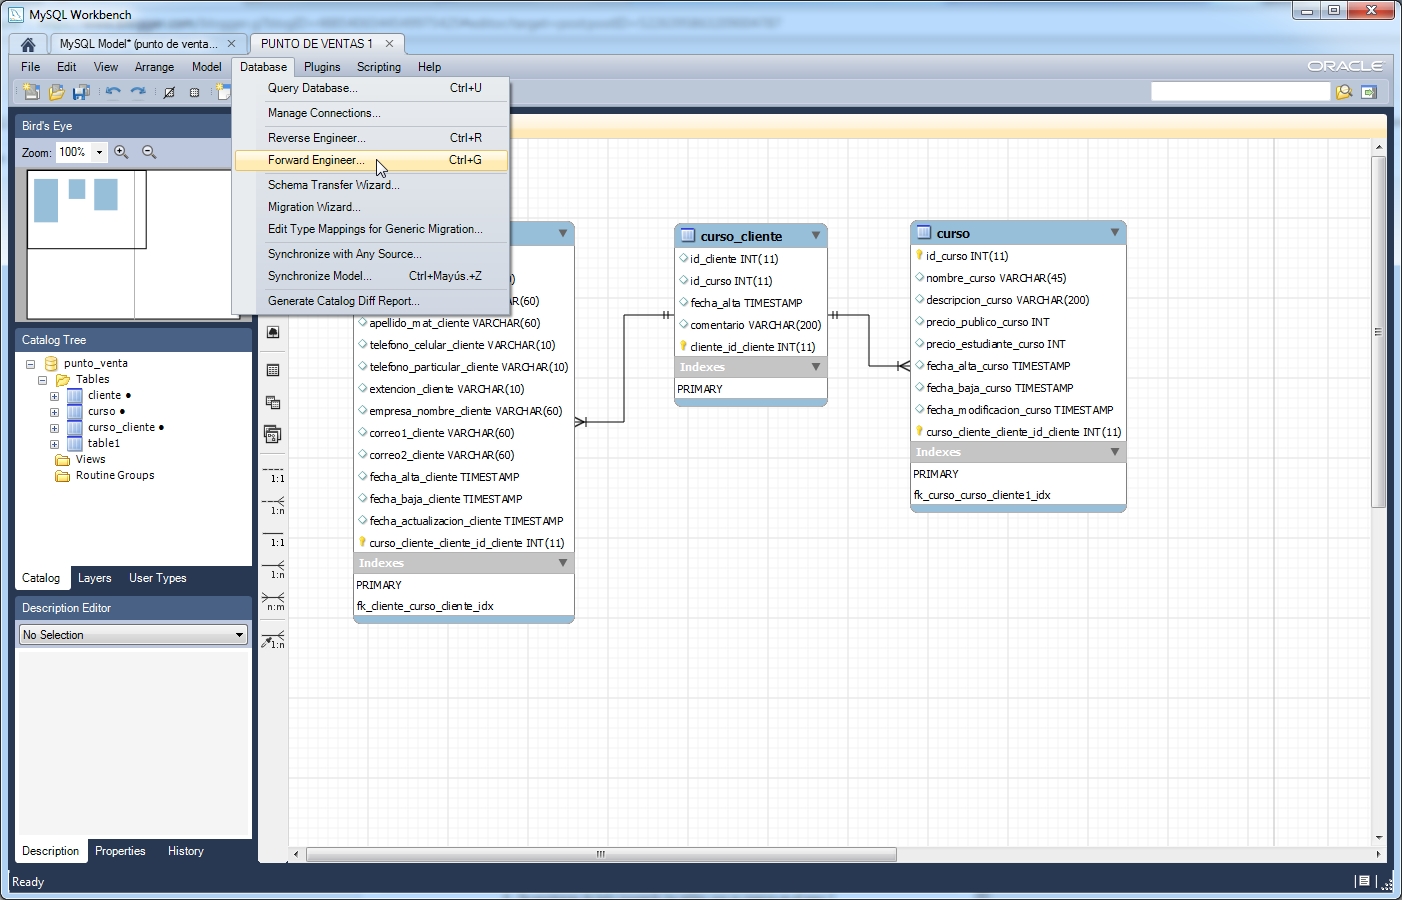Open the curso table header dropdown arrow
The height and width of the screenshot is (900, 1402).
[1114, 232]
